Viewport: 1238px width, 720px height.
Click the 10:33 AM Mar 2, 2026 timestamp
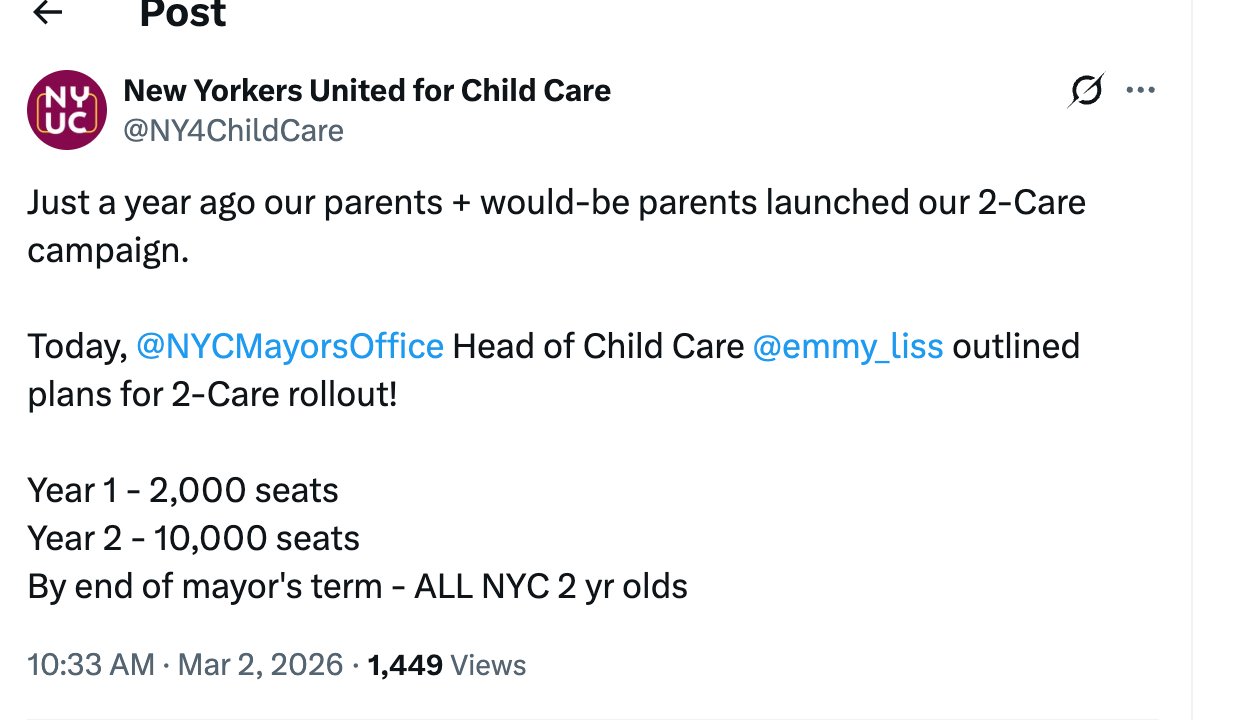(185, 665)
